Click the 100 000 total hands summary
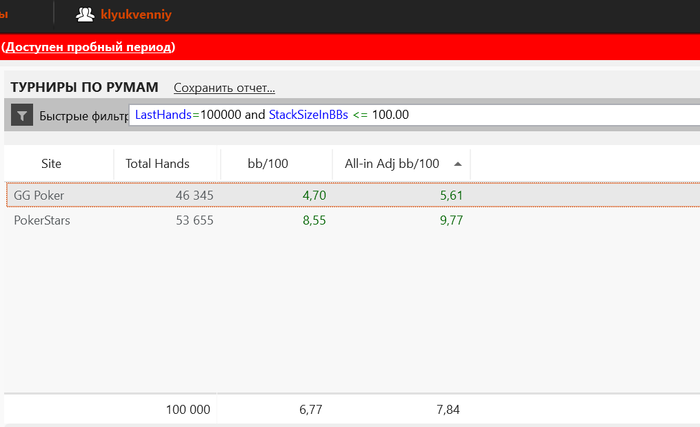The width and height of the screenshot is (700, 427). click(x=188, y=410)
